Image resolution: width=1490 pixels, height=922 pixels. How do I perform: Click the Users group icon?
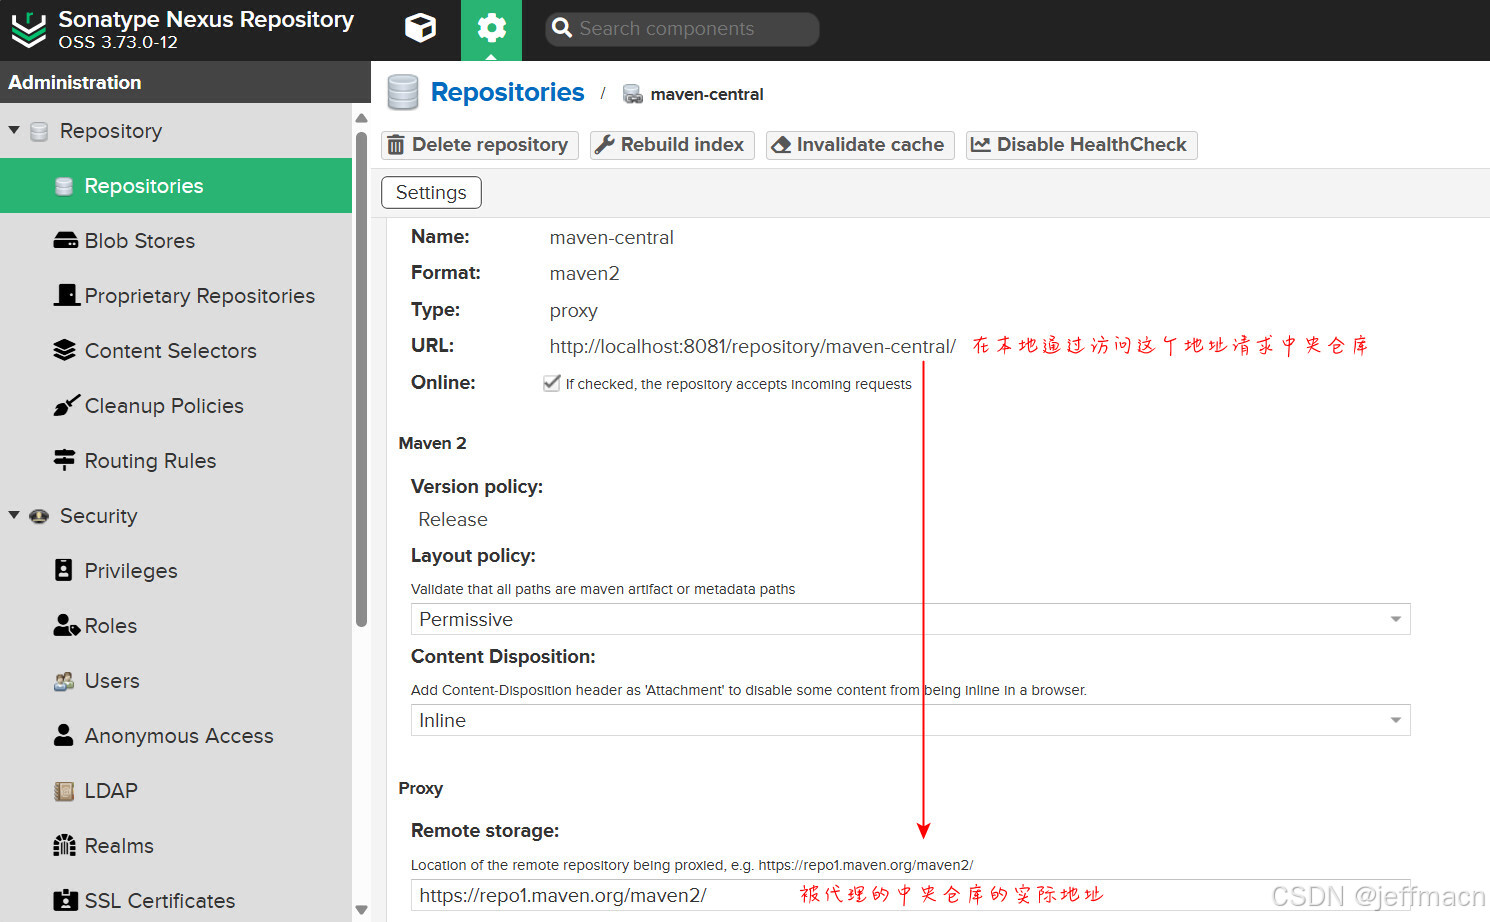point(64,681)
